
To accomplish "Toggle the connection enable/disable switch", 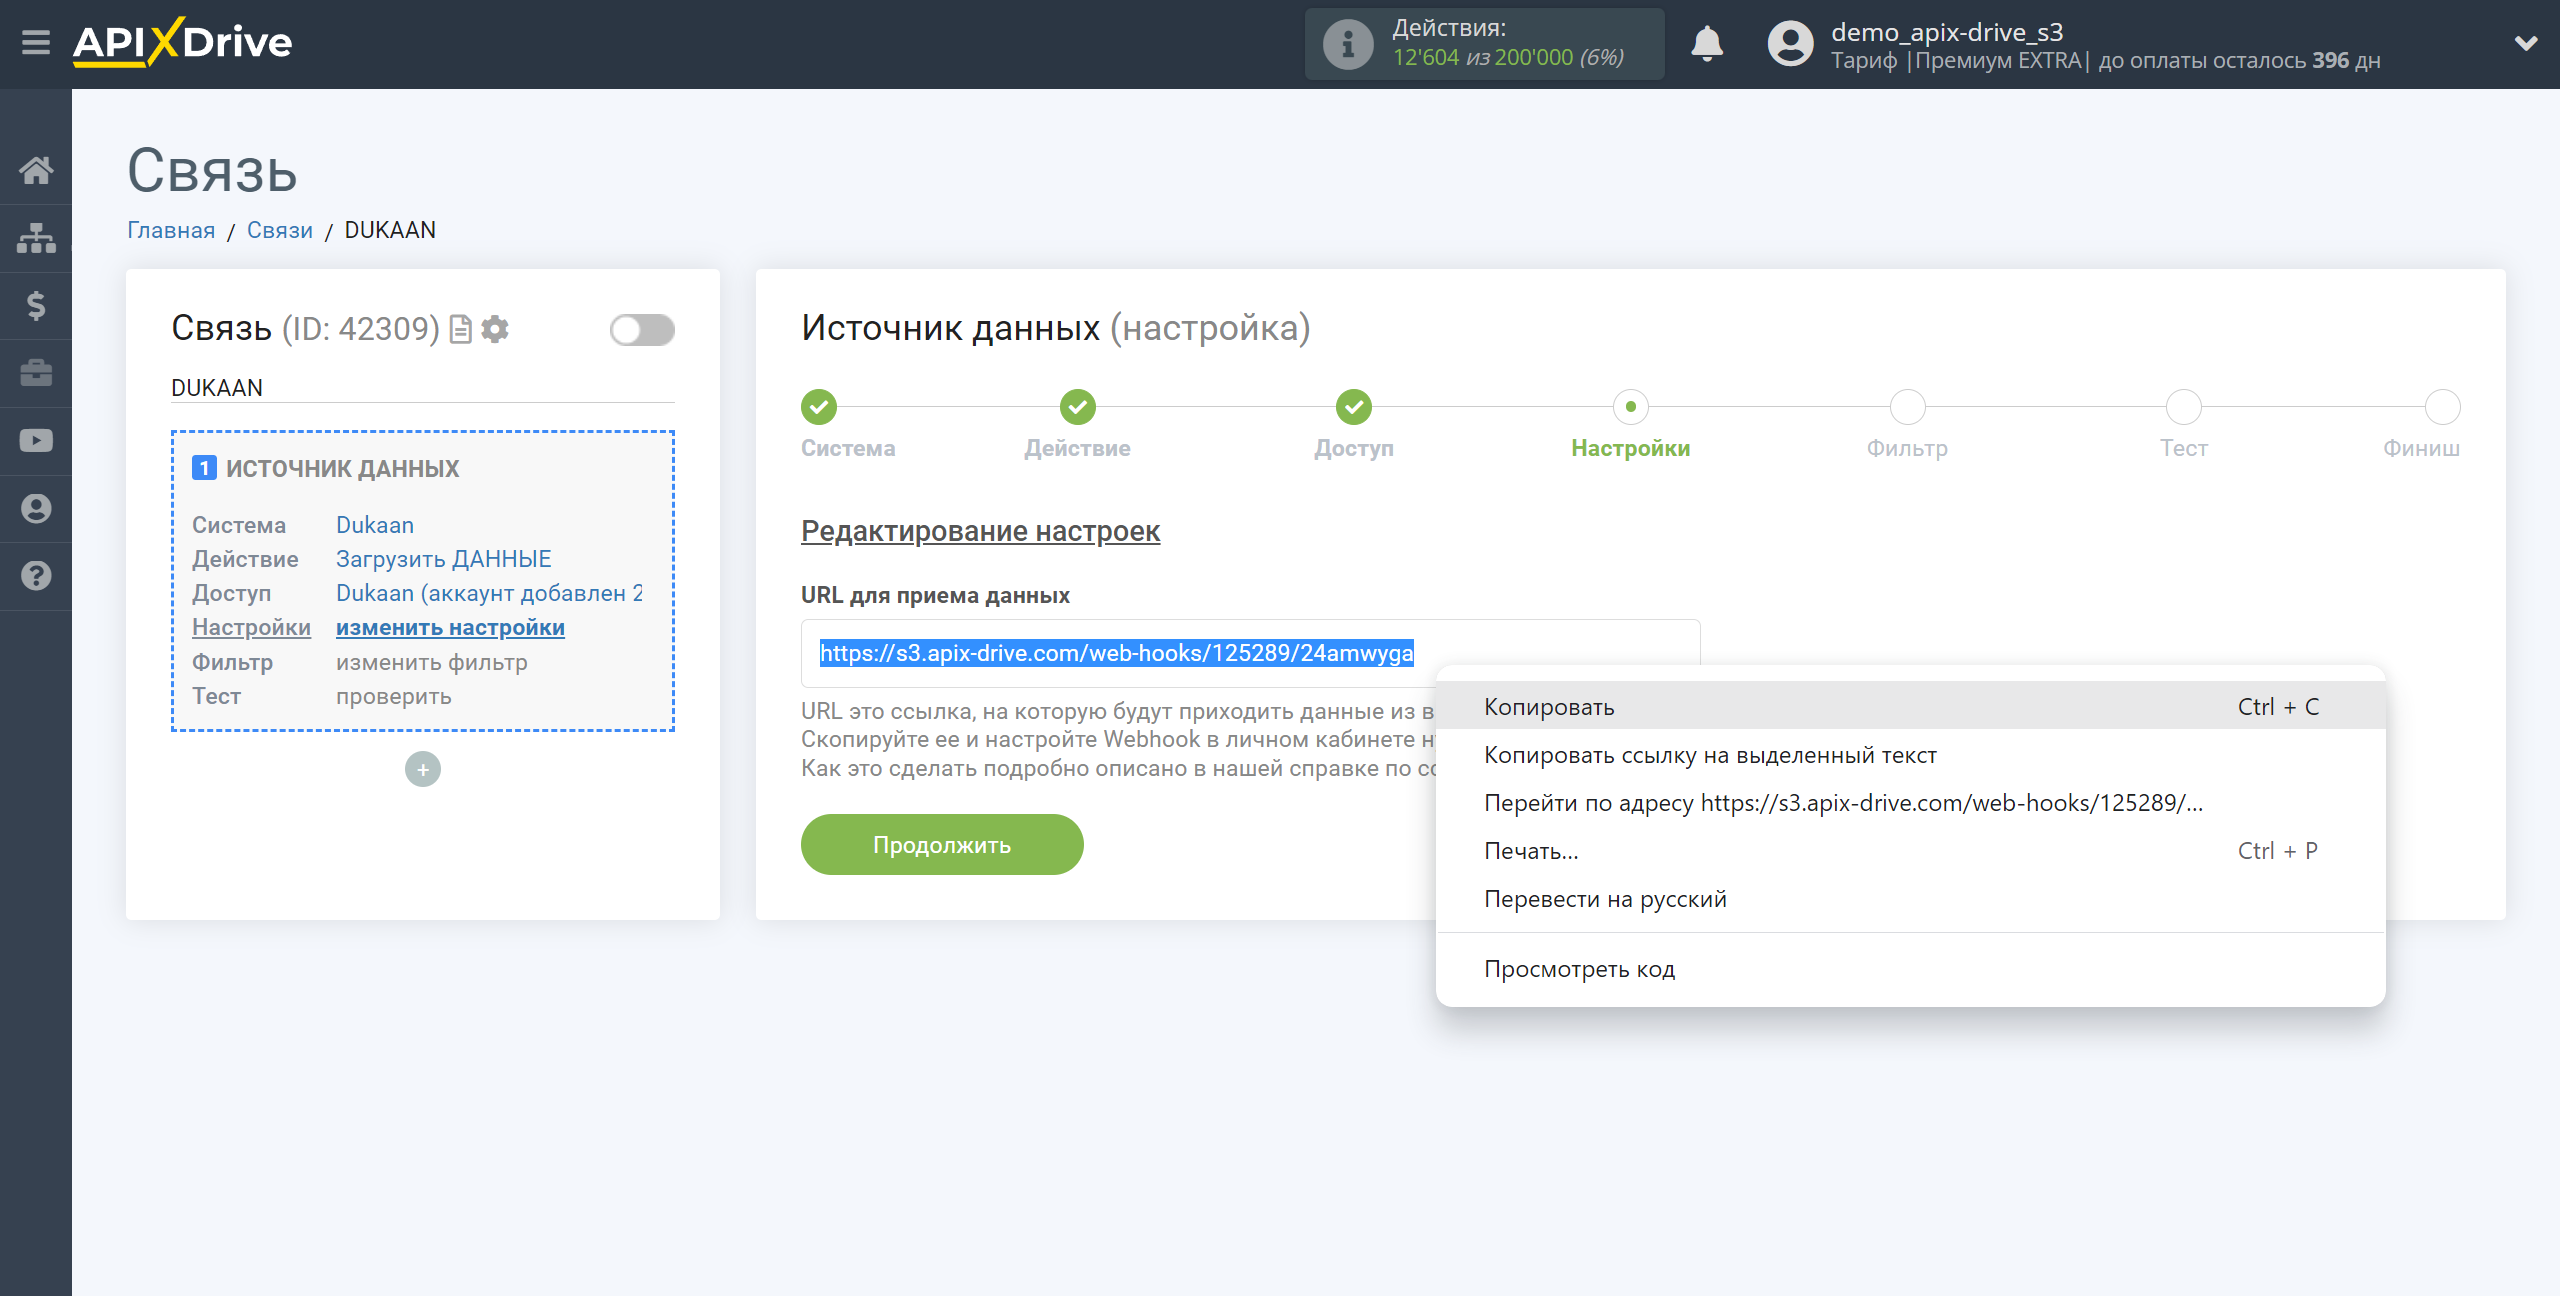I will point(643,329).
